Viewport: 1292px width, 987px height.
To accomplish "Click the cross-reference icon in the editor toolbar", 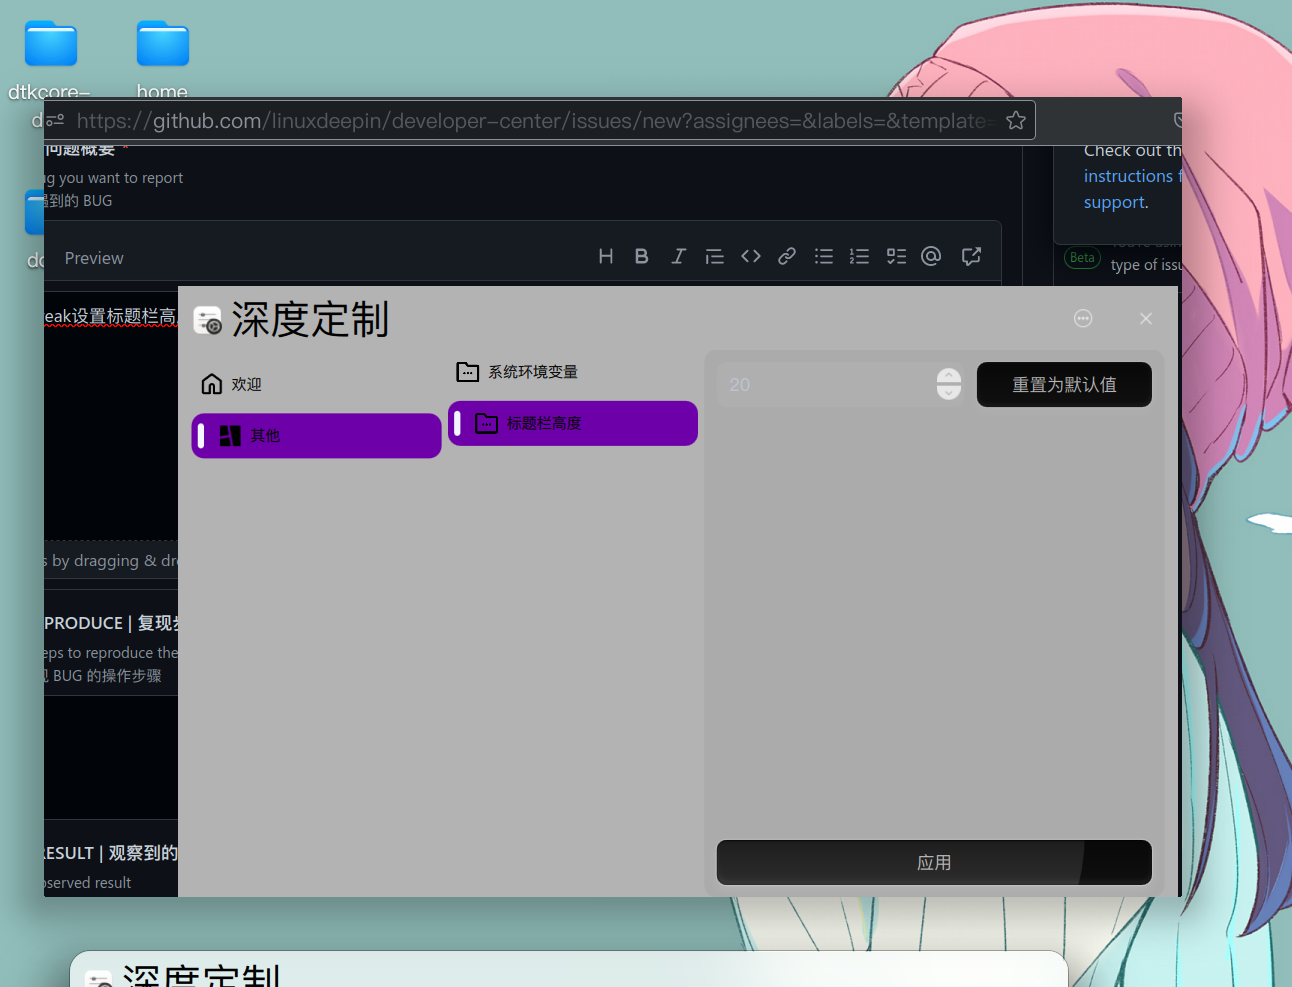I will point(971,256).
